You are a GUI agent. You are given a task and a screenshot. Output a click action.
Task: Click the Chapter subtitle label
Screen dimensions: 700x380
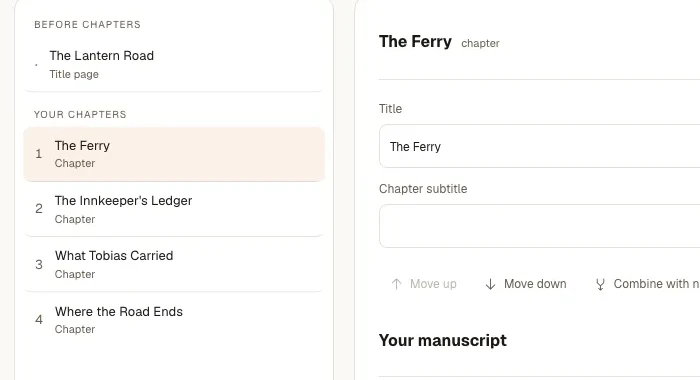pyautogui.click(x=423, y=189)
